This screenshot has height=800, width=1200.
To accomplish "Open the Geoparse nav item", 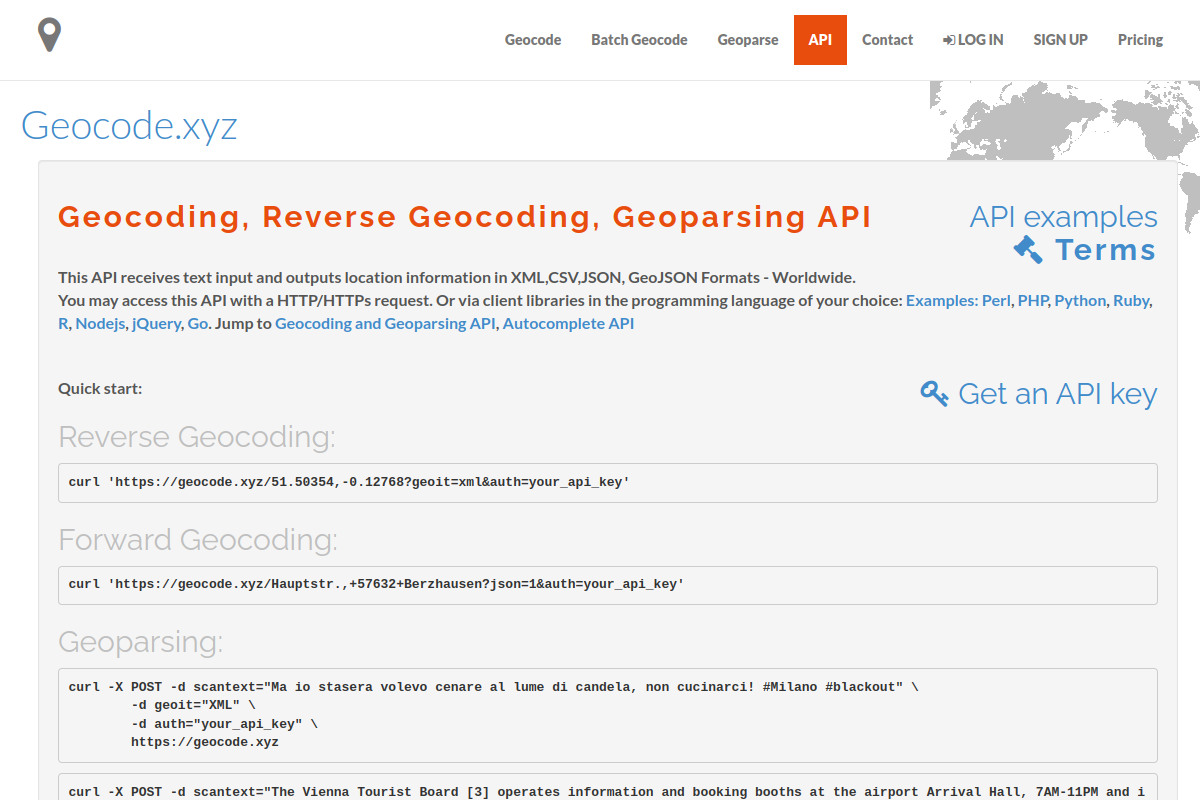I will pos(748,40).
